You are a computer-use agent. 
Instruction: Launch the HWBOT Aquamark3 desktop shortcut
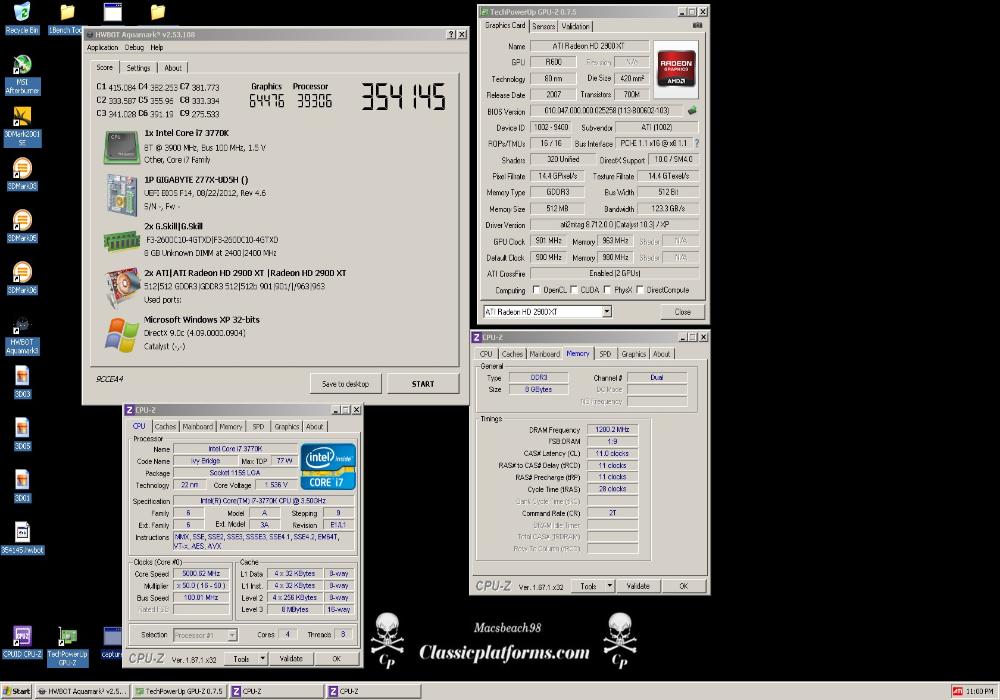pos(22,335)
